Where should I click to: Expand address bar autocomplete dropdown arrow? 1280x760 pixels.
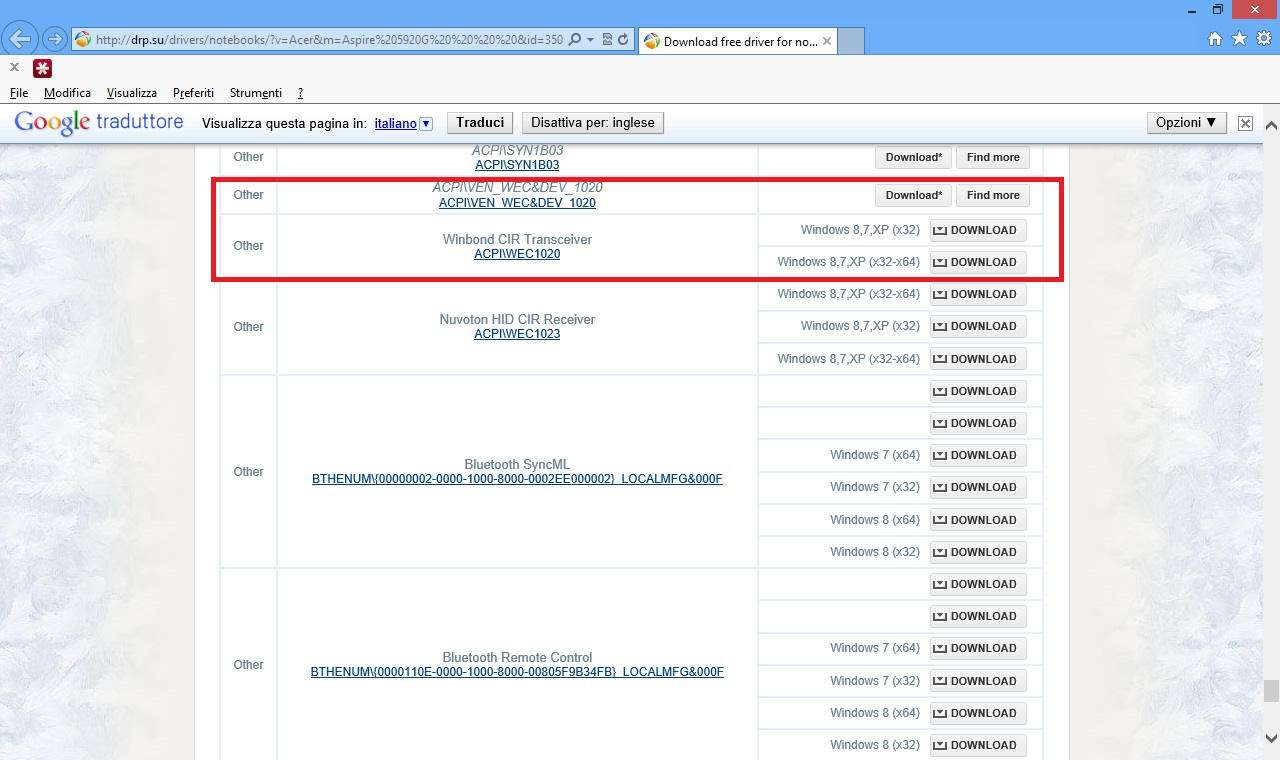[x=590, y=40]
